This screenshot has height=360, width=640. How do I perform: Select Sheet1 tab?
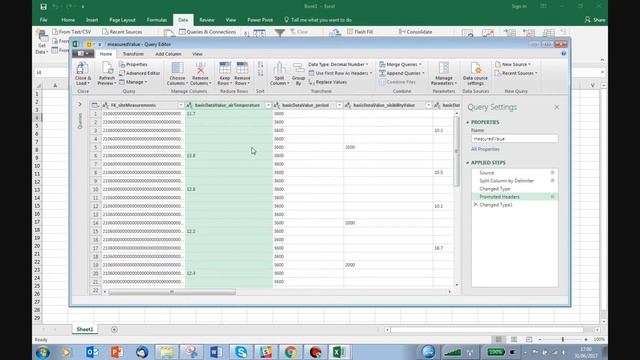click(x=85, y=329)
